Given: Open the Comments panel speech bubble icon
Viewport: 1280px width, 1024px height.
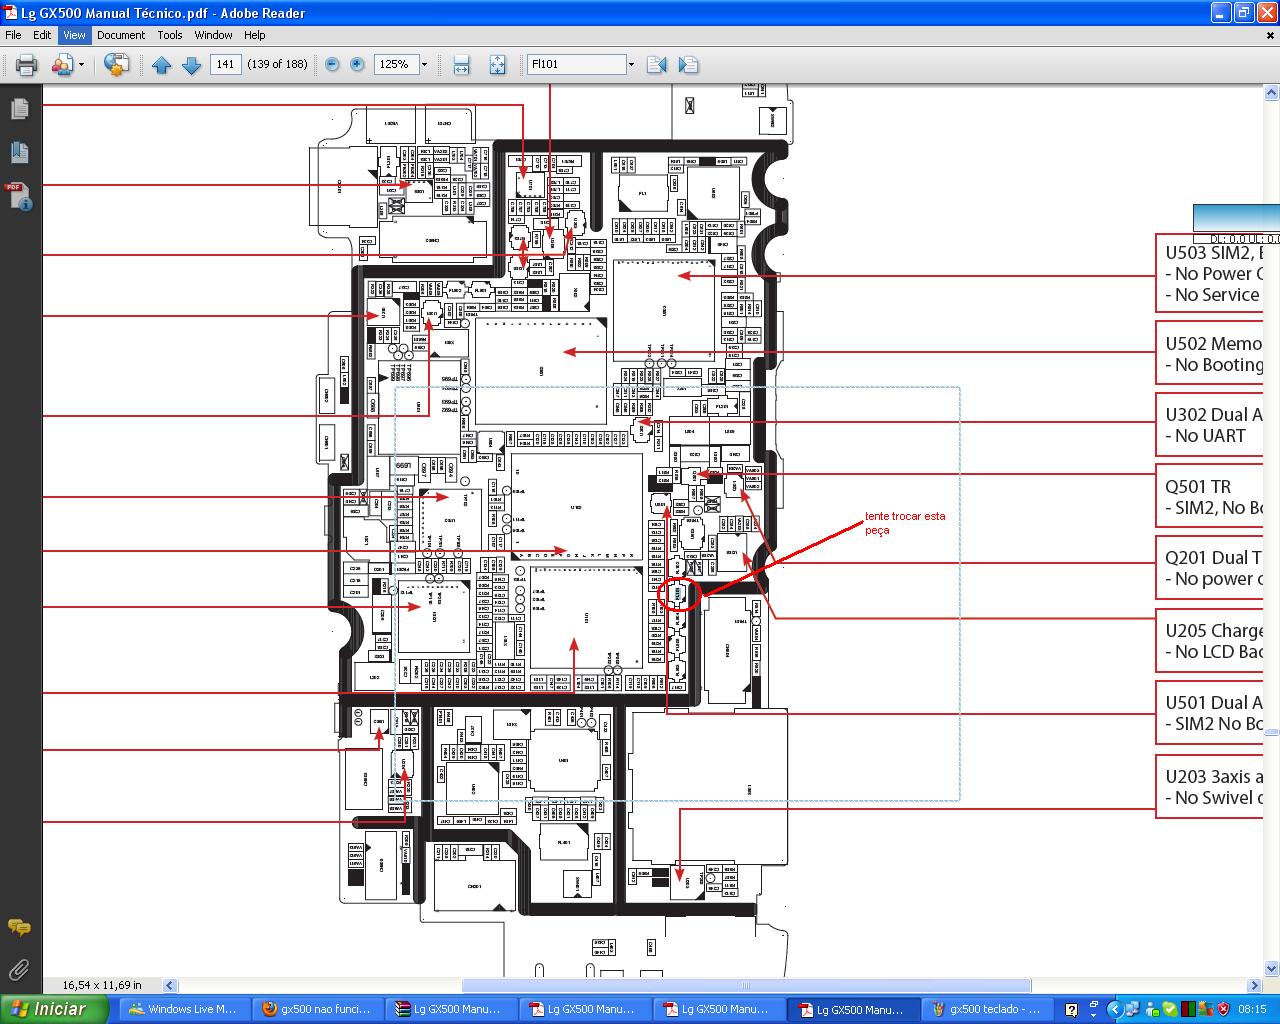Looking at the screenshot, I should point(19,928).
